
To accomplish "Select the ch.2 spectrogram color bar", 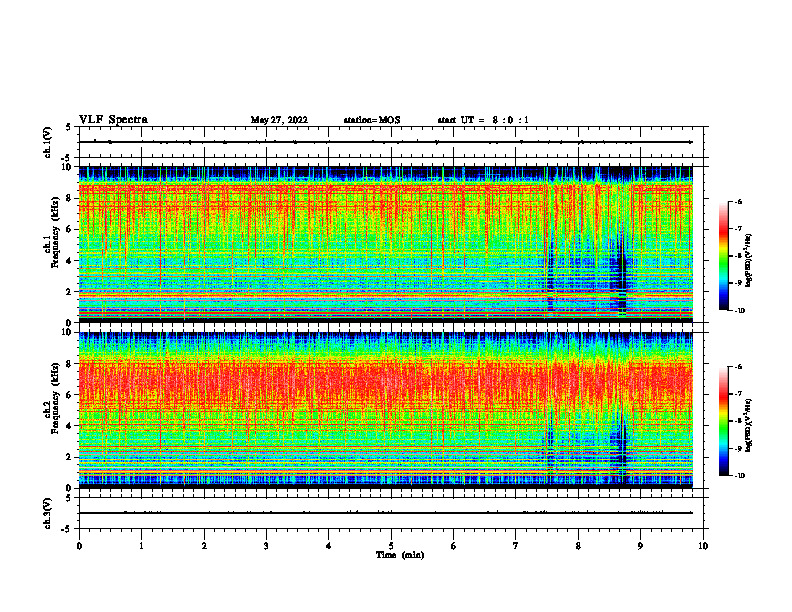I will pyautogui.click(x=723, y=421).
